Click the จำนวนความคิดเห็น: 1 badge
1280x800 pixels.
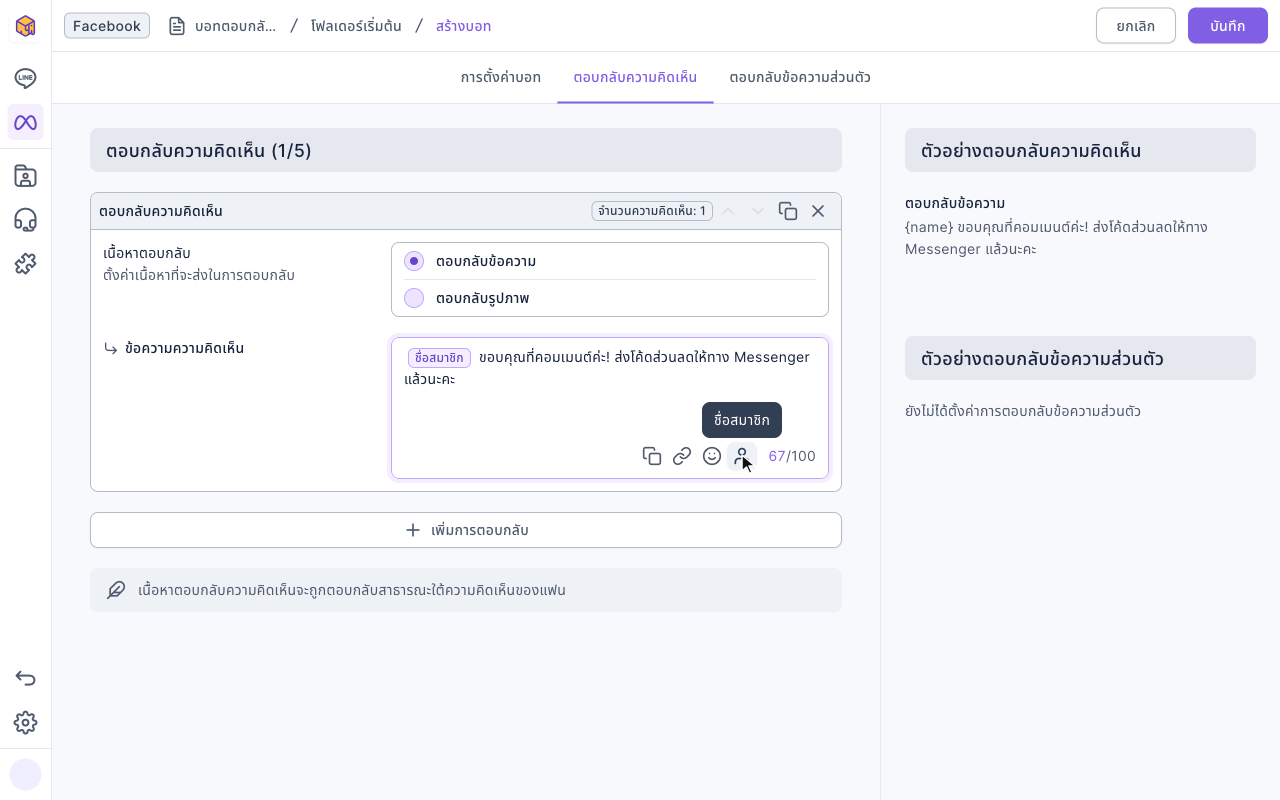[652, 211]
